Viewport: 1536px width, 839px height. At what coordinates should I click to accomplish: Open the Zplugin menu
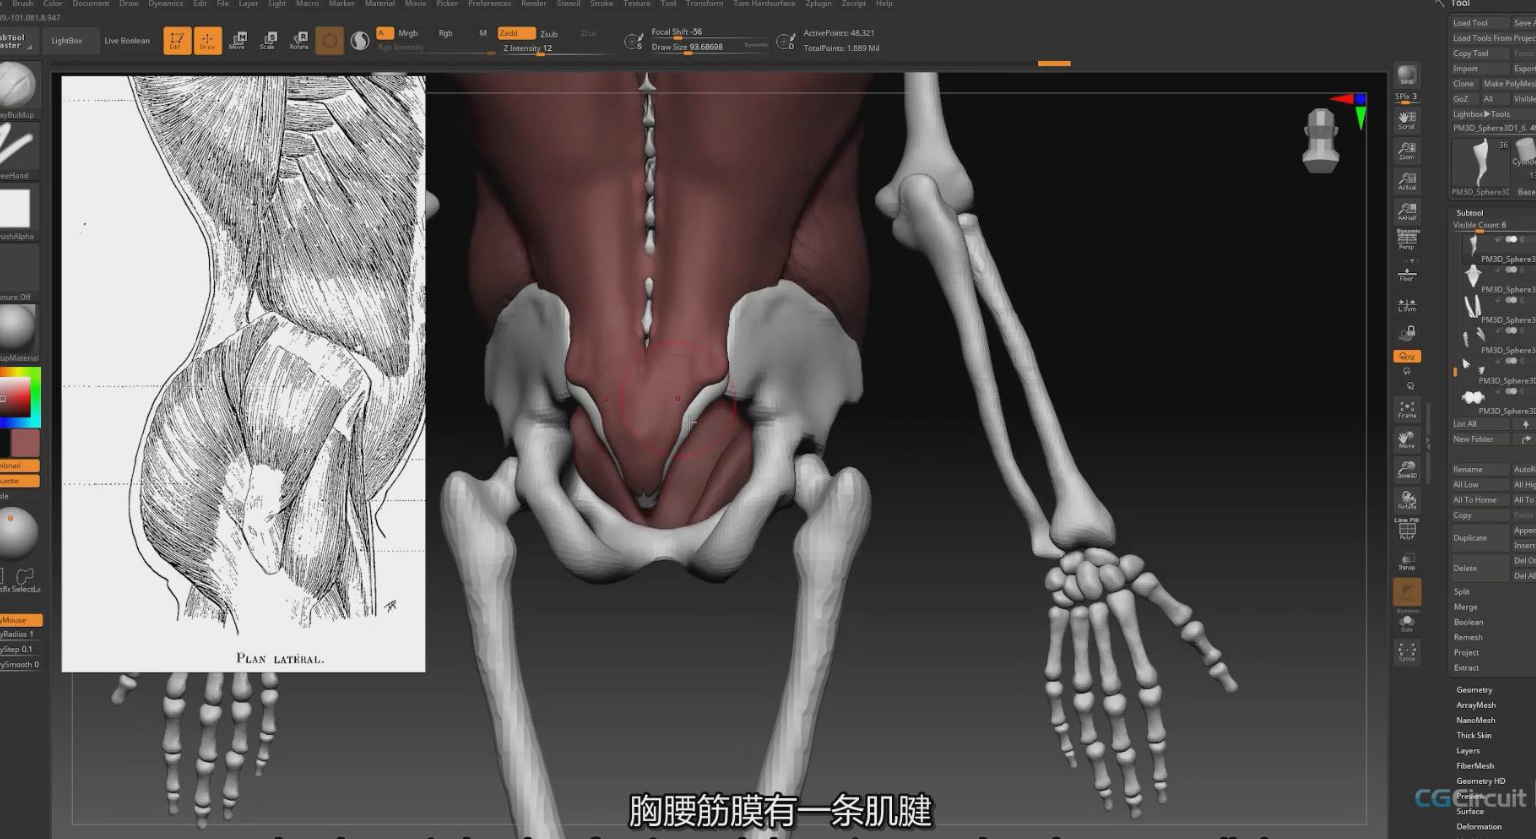(818, 4)
